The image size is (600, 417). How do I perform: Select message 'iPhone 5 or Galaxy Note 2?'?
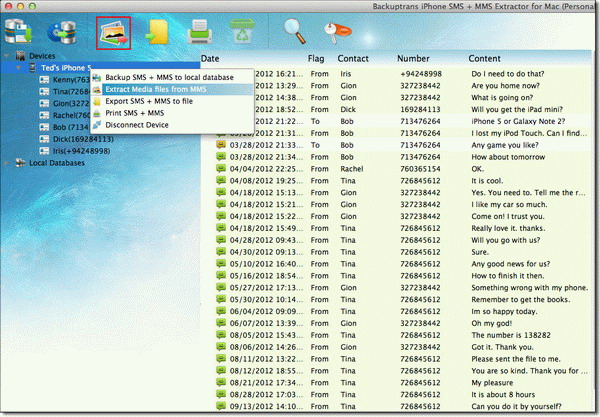click(x=518, y=121)
